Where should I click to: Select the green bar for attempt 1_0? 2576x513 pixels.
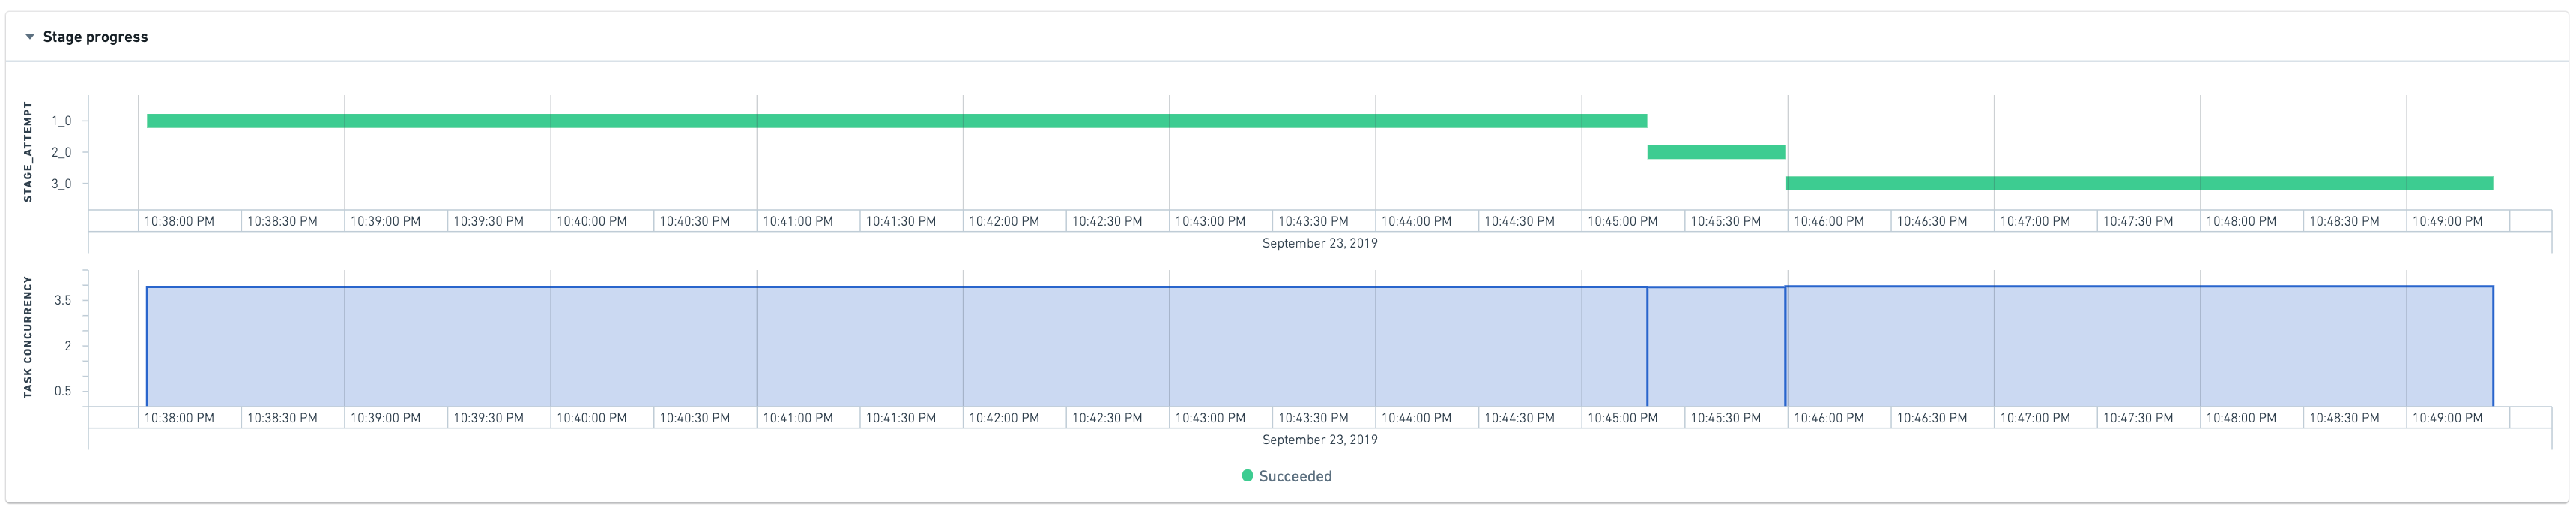[897, 121]
